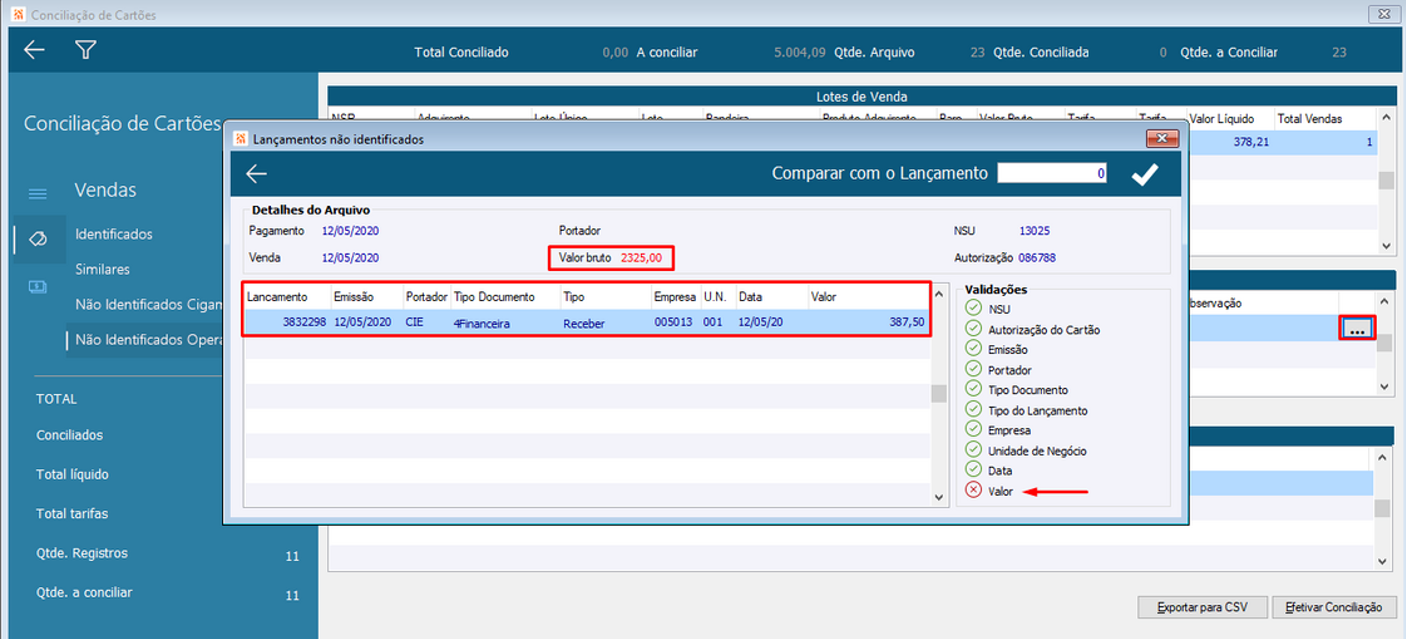1406x639 pixels.
Task: Open Não Identificados Opera... sidebar item
Action: click(148, 340)
